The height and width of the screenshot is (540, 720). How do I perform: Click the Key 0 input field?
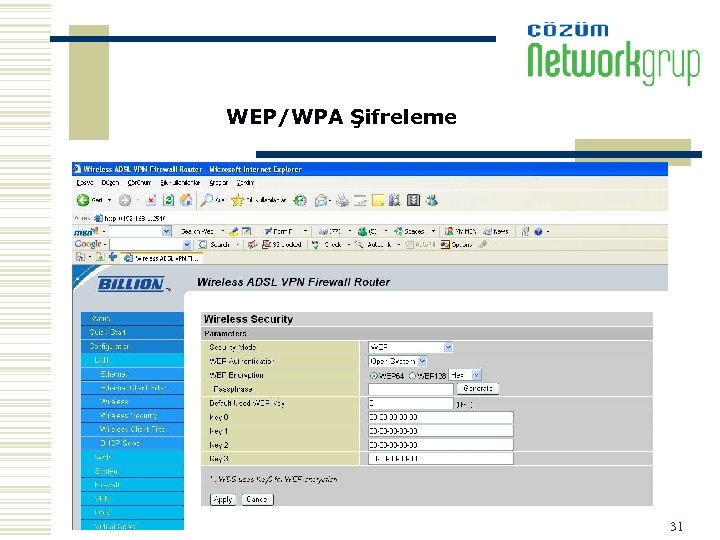coord(441,417)
